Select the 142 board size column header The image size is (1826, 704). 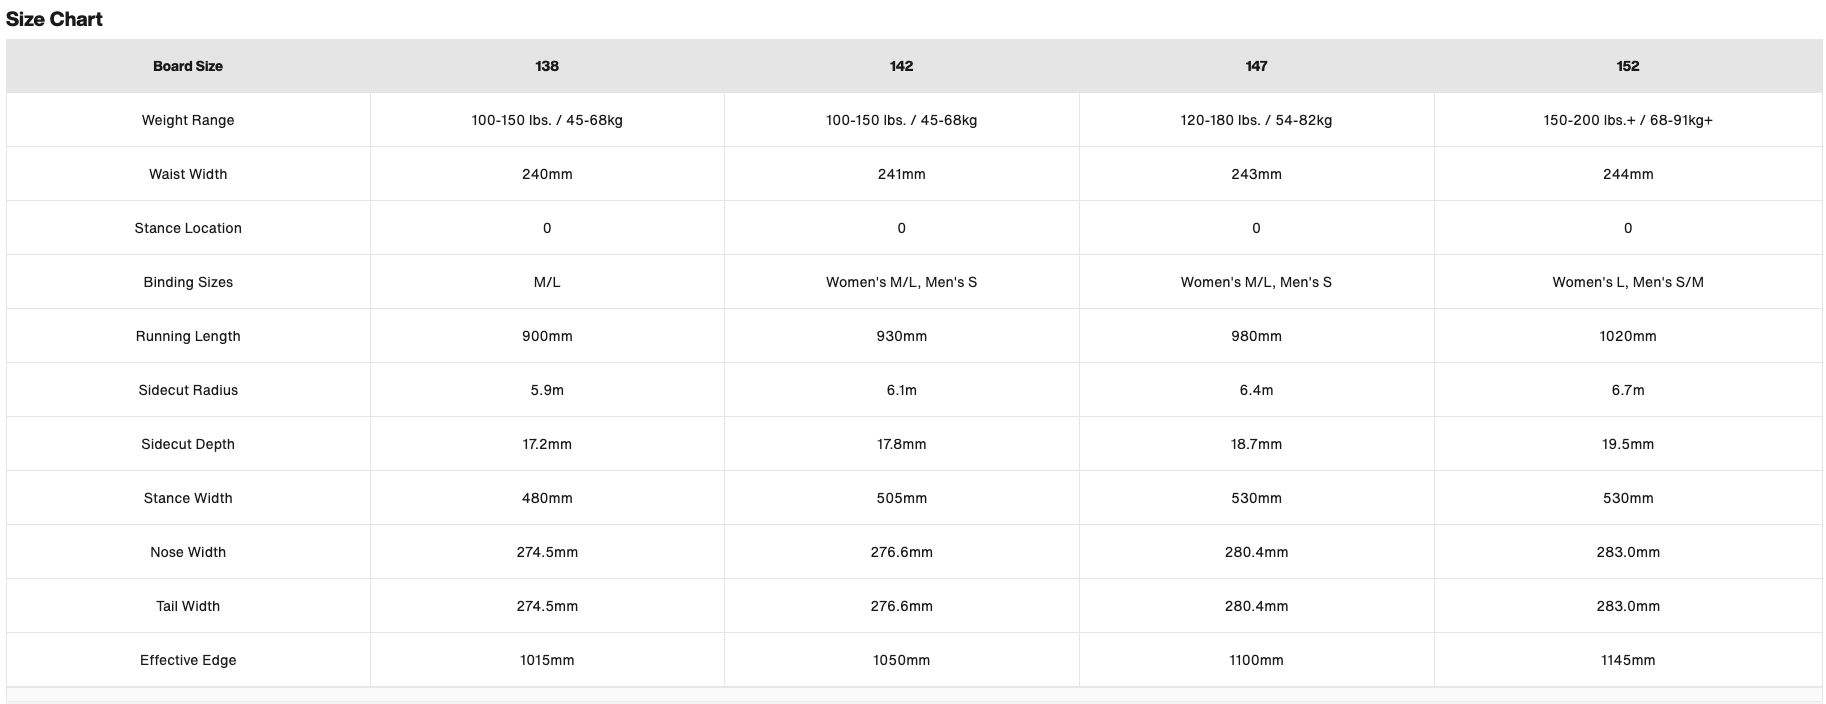click(901, 66)
